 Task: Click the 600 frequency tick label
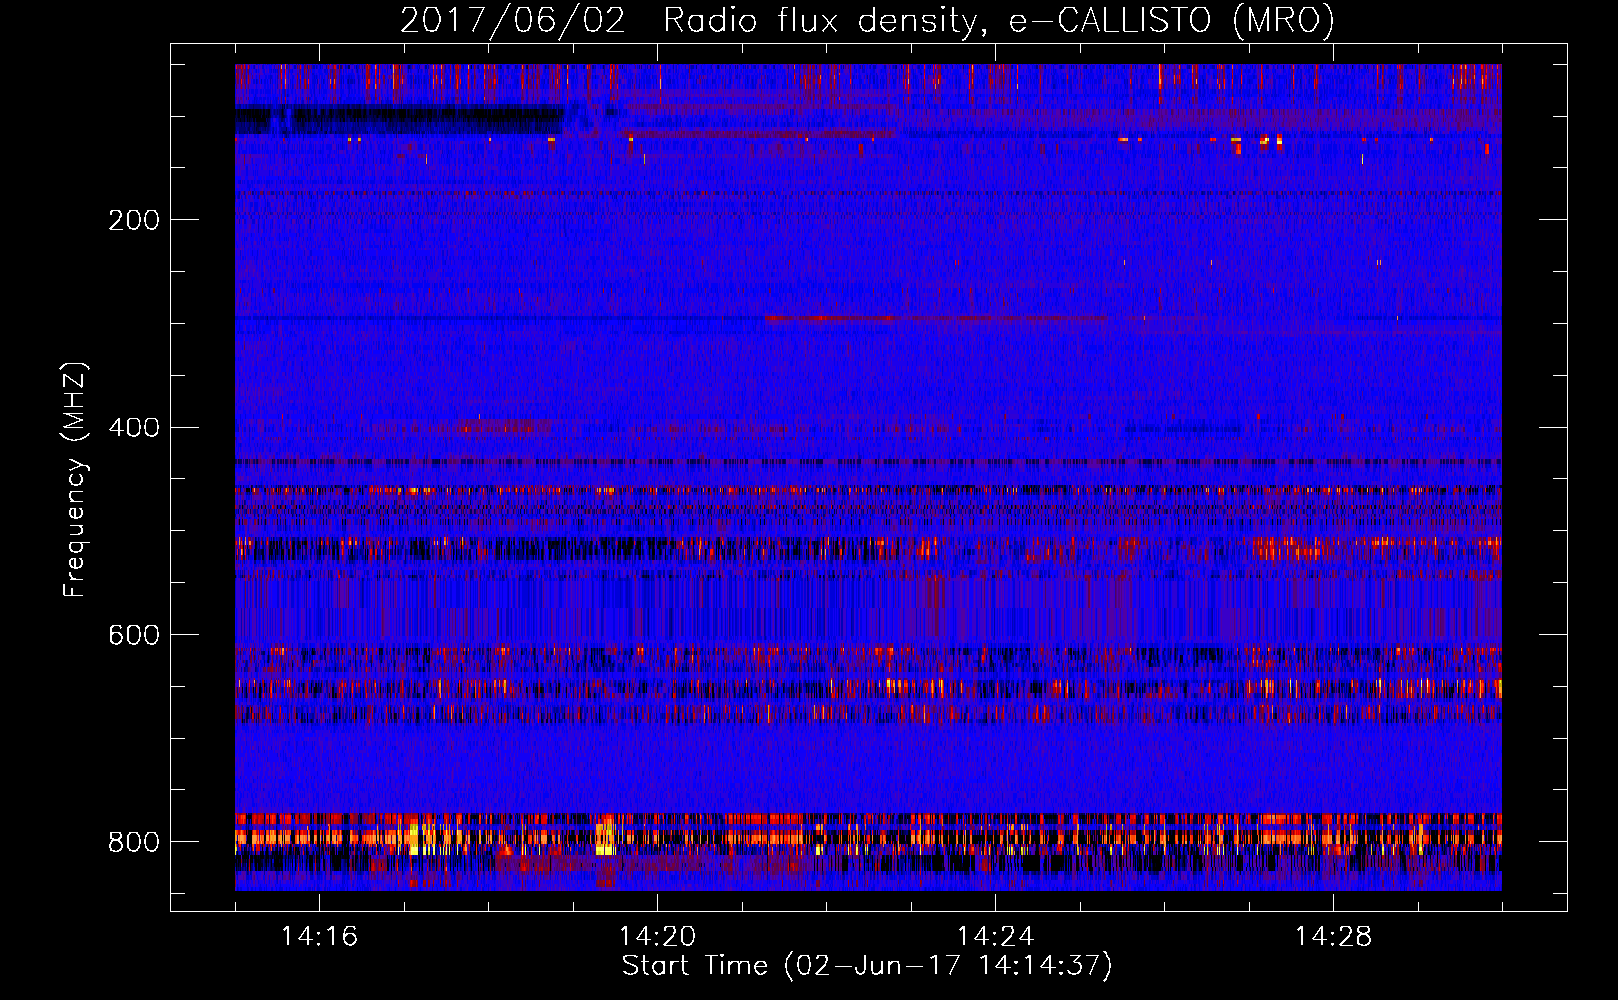(x=134, y=636)
